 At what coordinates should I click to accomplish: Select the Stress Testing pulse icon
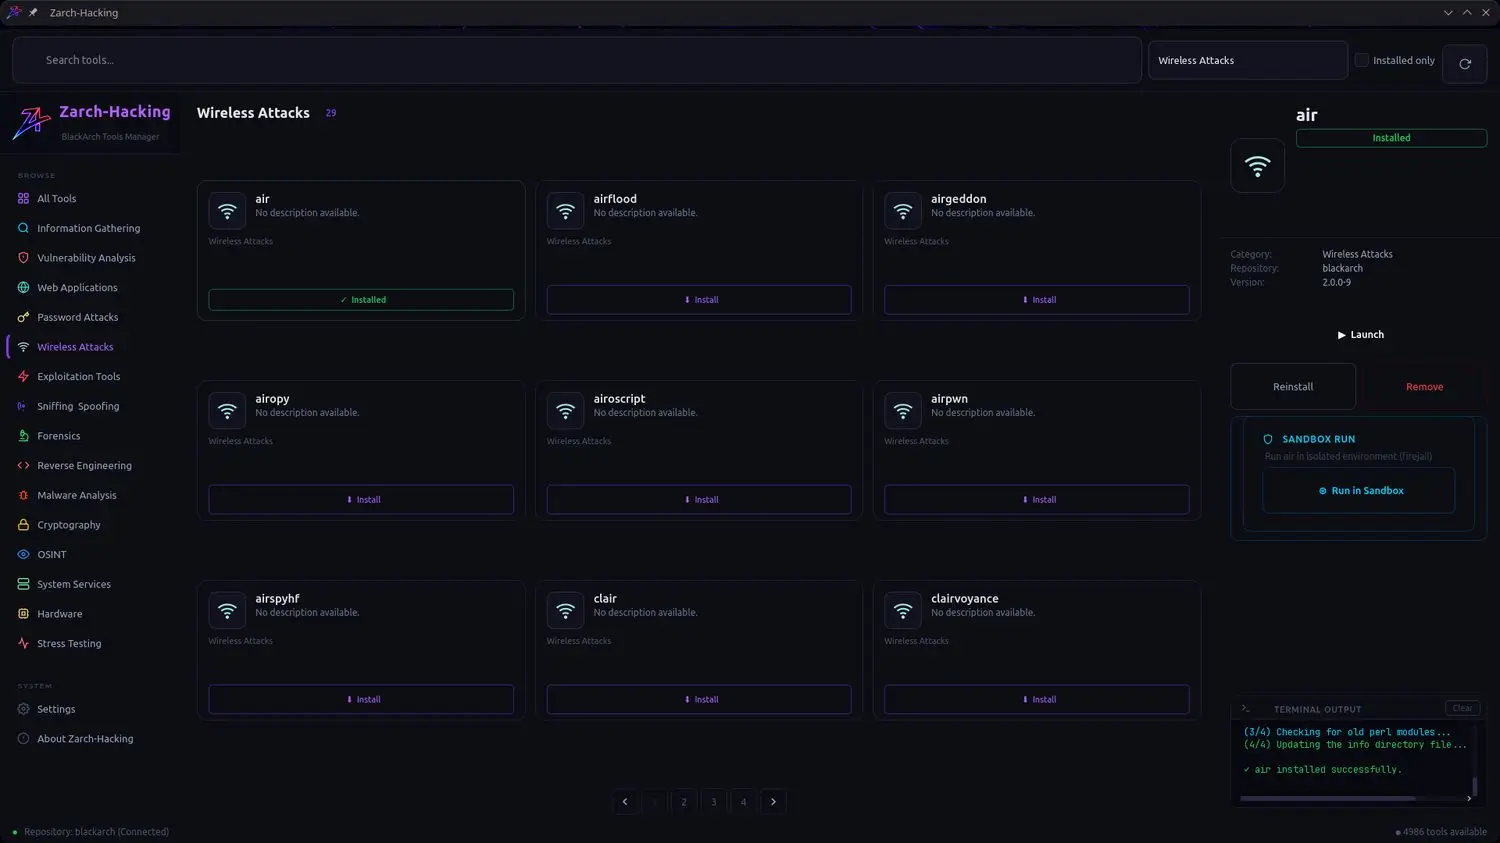click(x=23, y=644)
